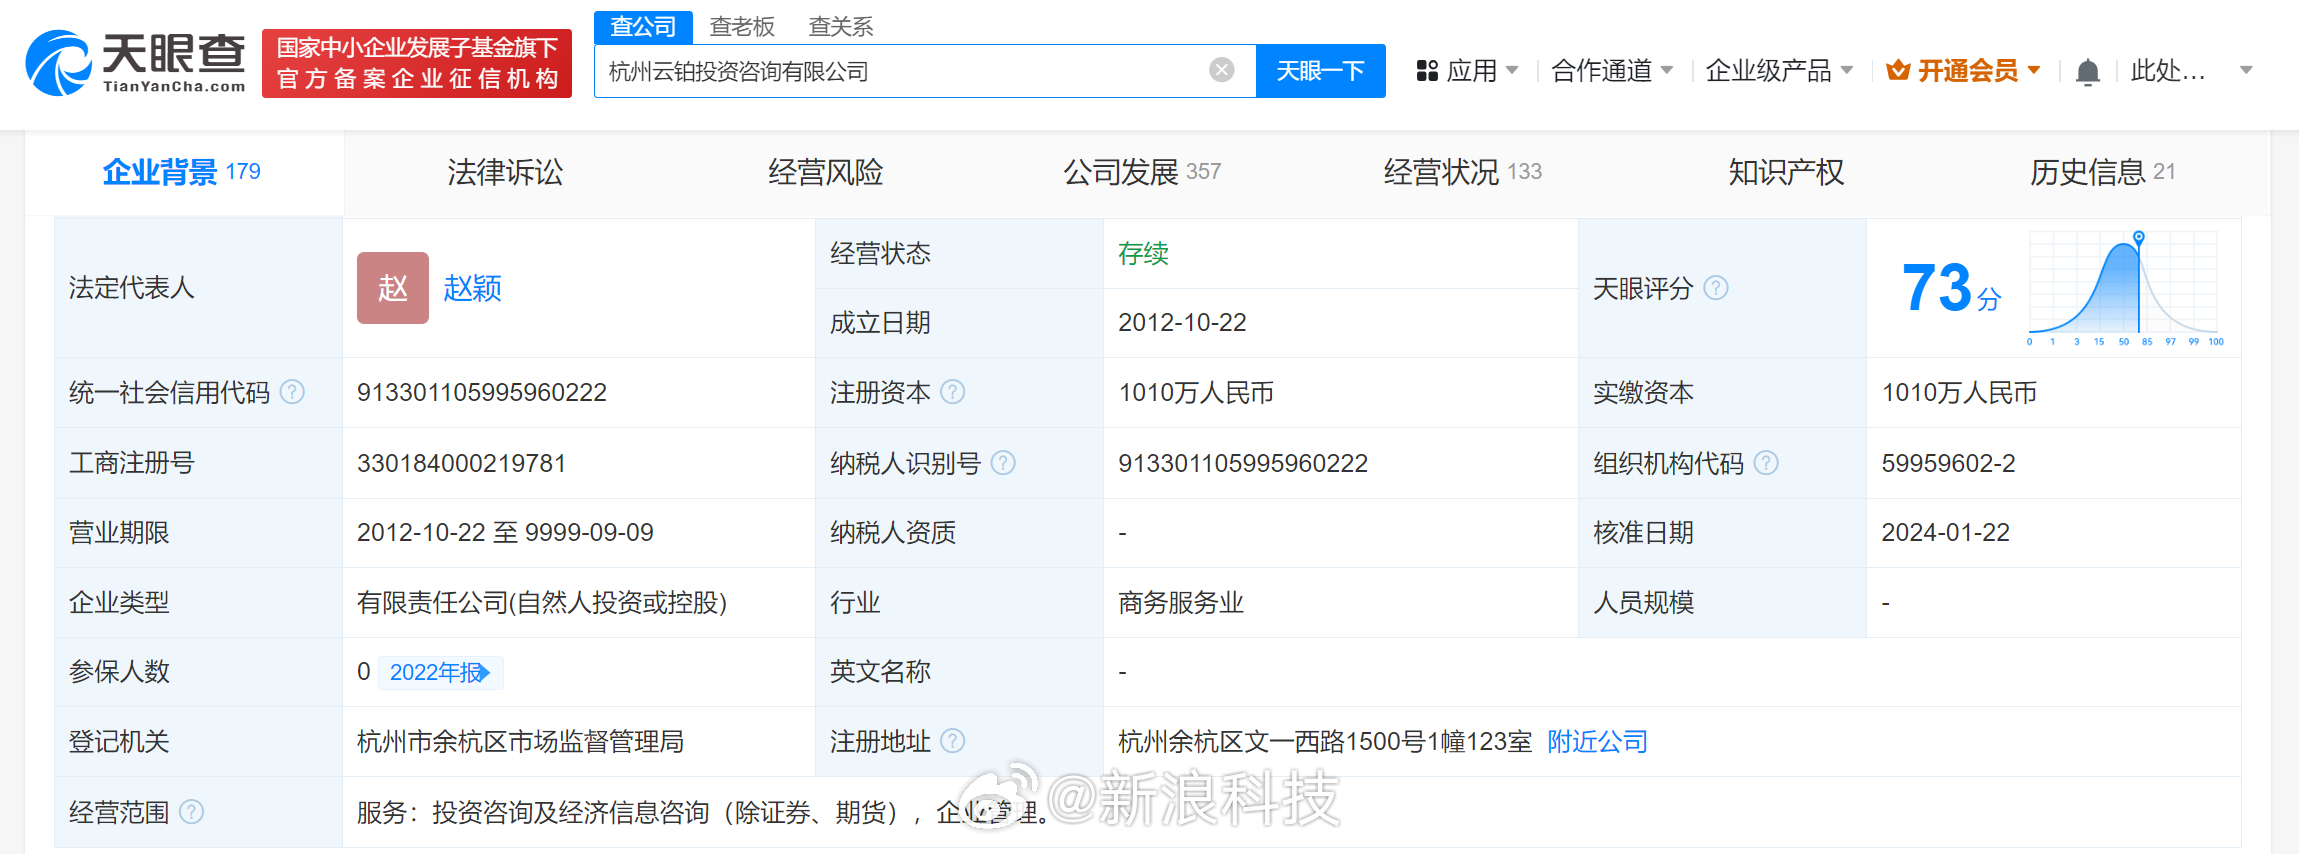Open legal representative 赵颖 link
The height and width of the screenshot is (854, 2299).
click(472, 289)
